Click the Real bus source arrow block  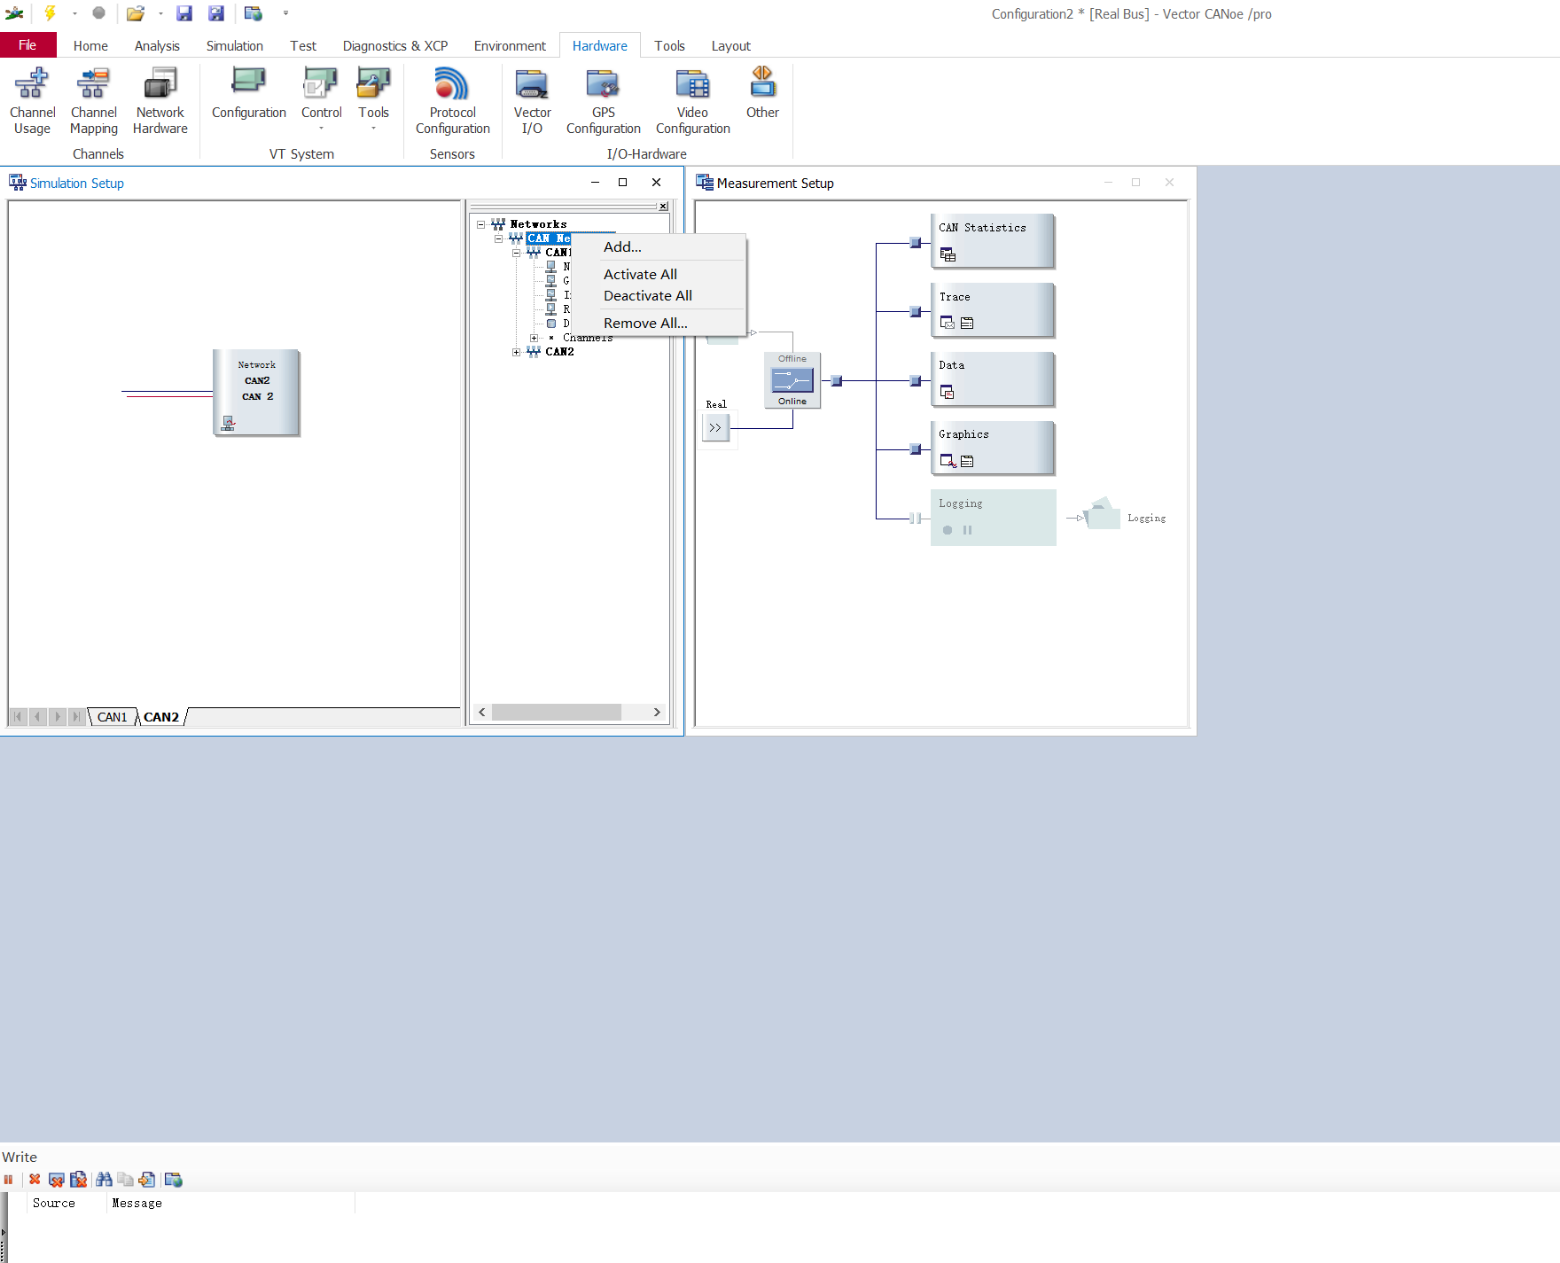pyautogui.click(x=715, y=428)
